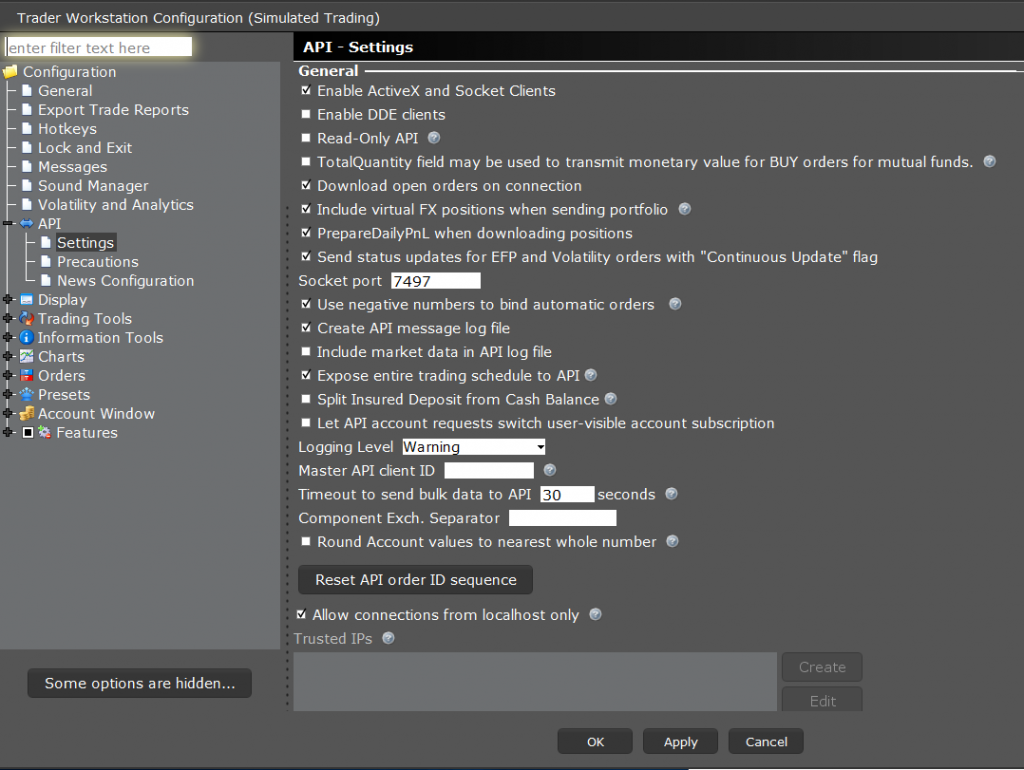The width and height of the screenshot is (1024, 770).
Task: Click the Configuration folder icon
Action: 10,71
